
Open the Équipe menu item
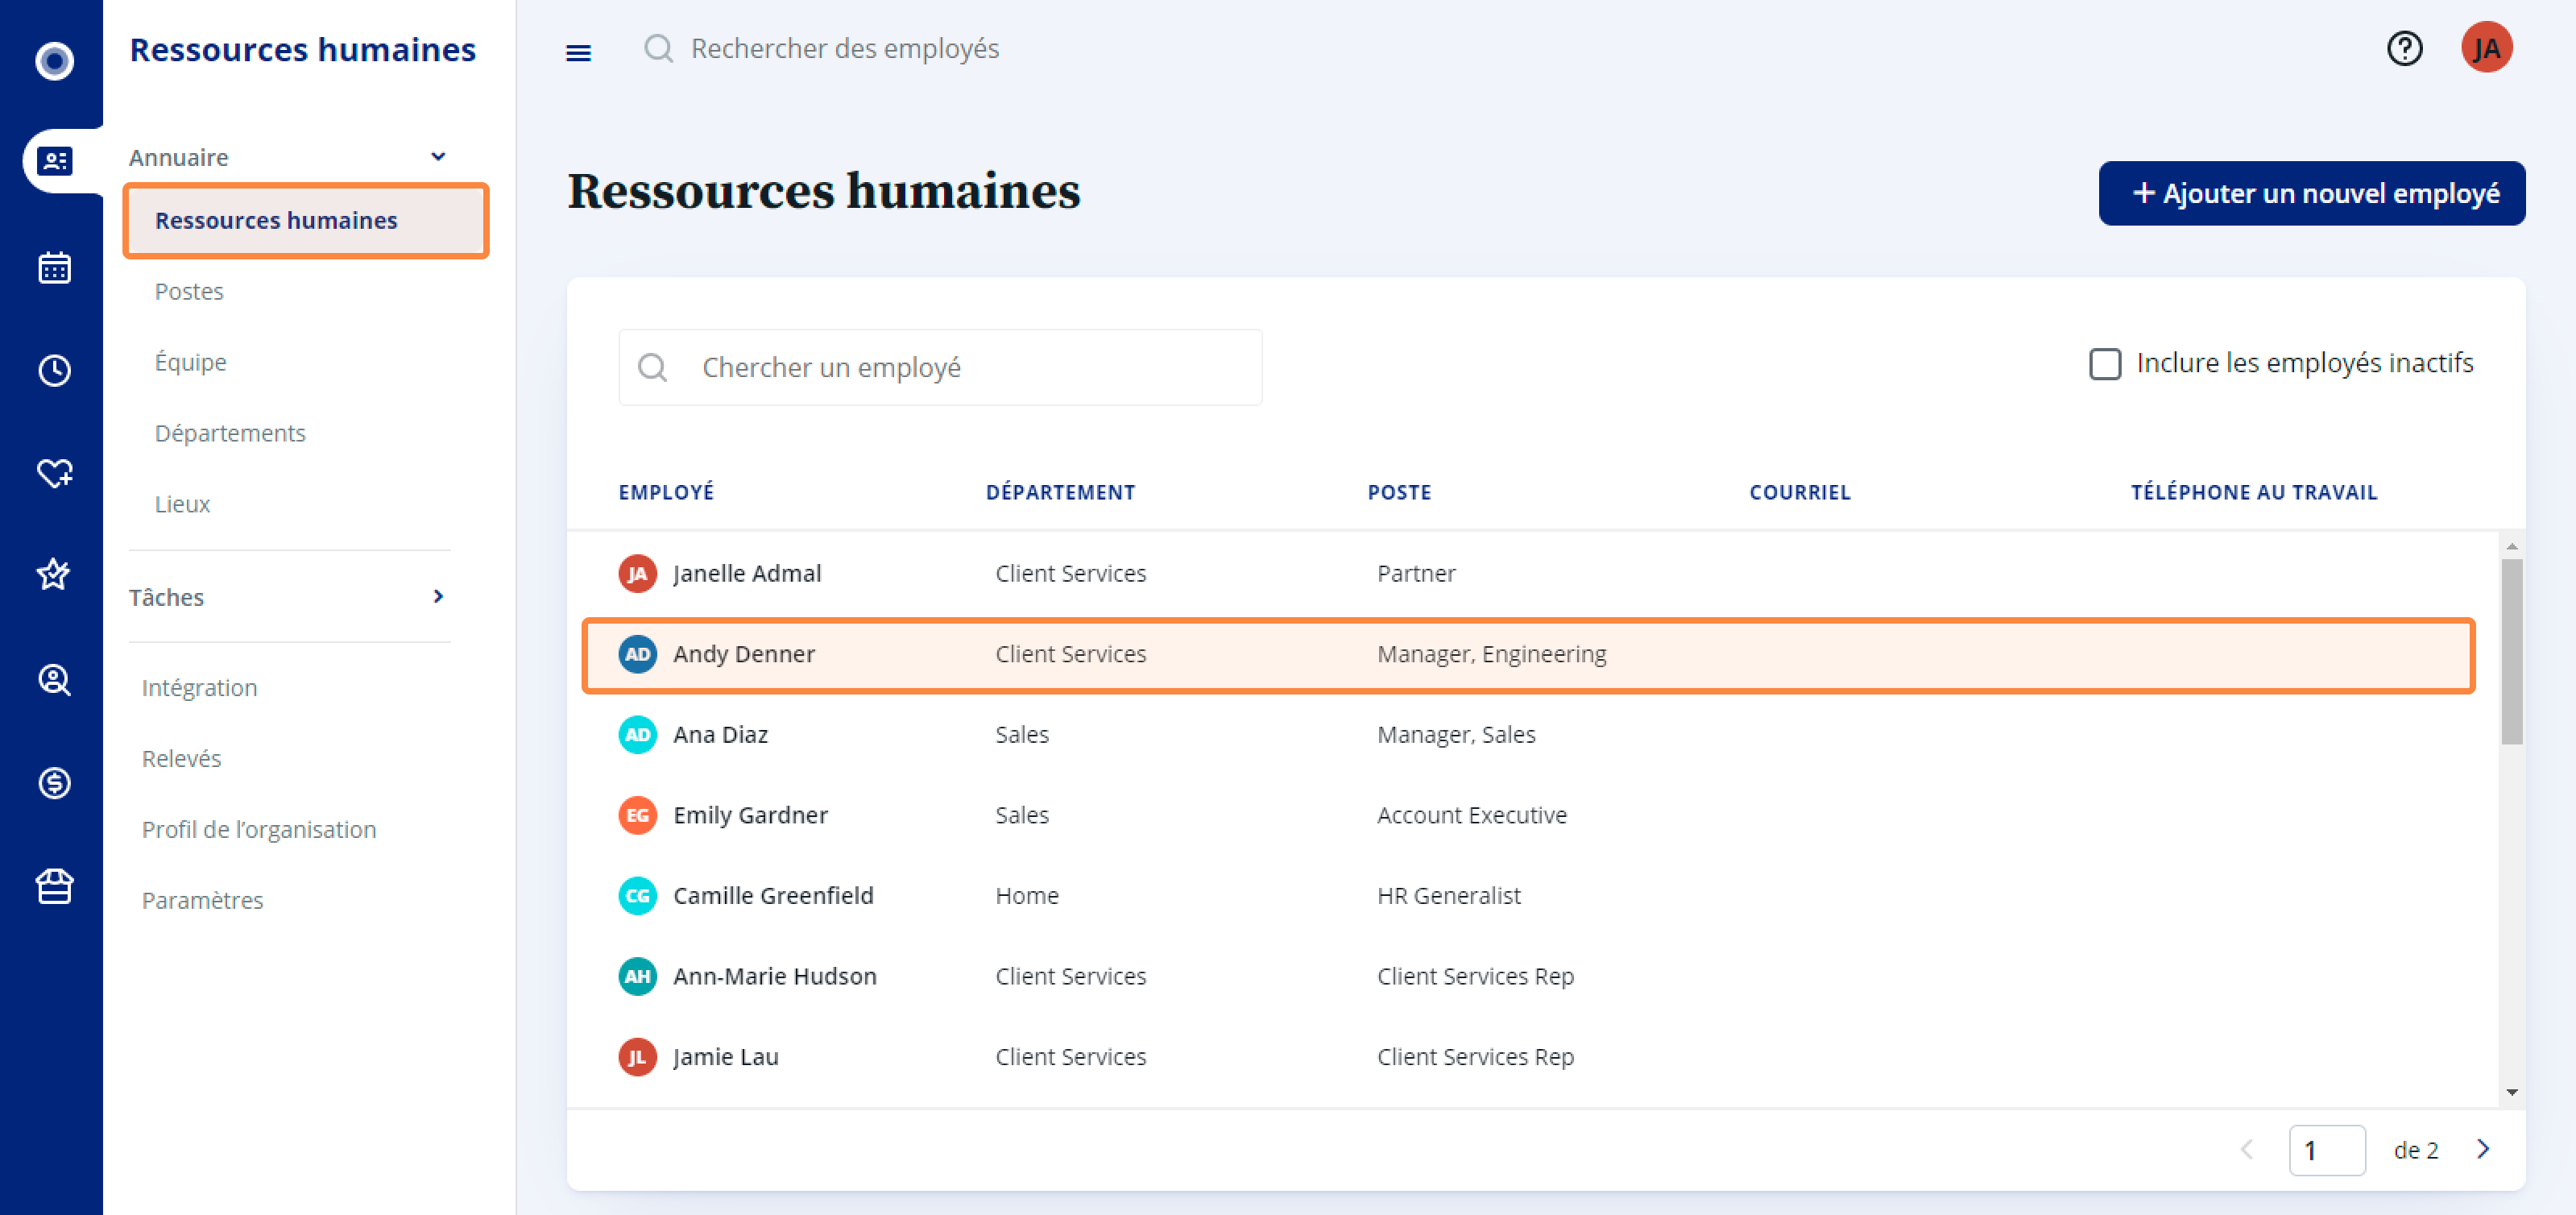point(190,362)
